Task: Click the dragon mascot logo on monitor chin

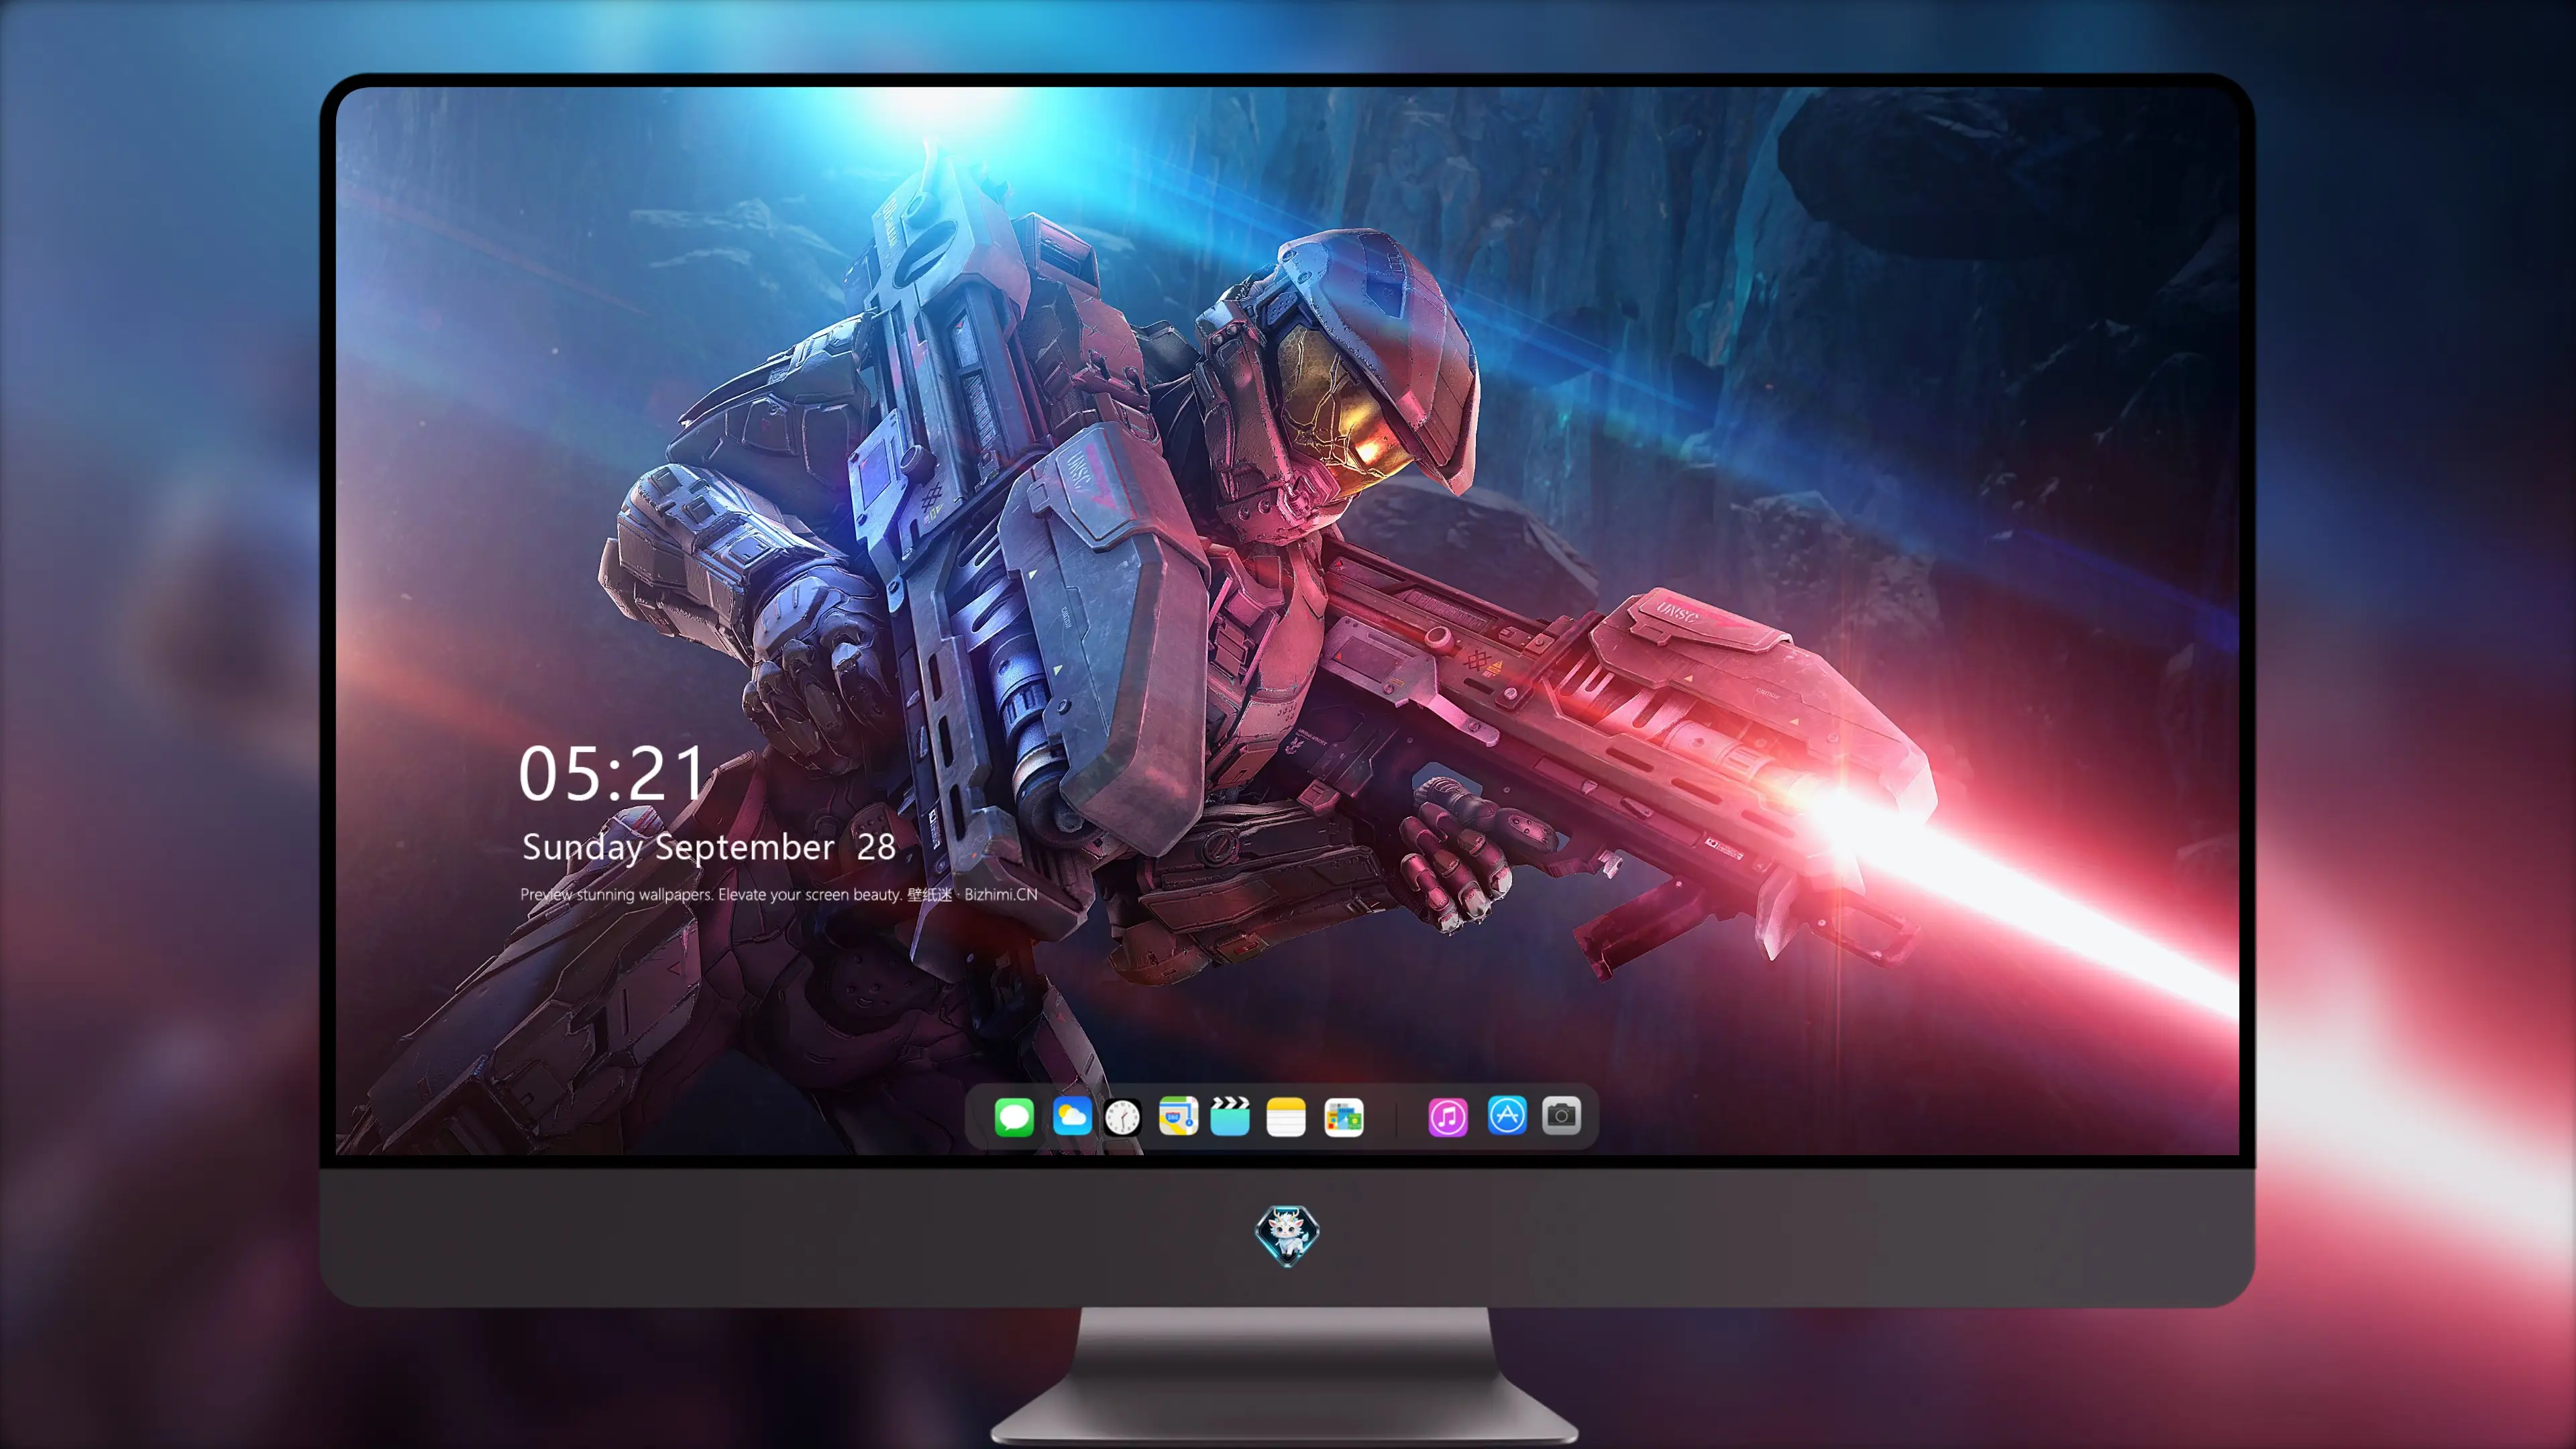Action: pos(1287,1236)
